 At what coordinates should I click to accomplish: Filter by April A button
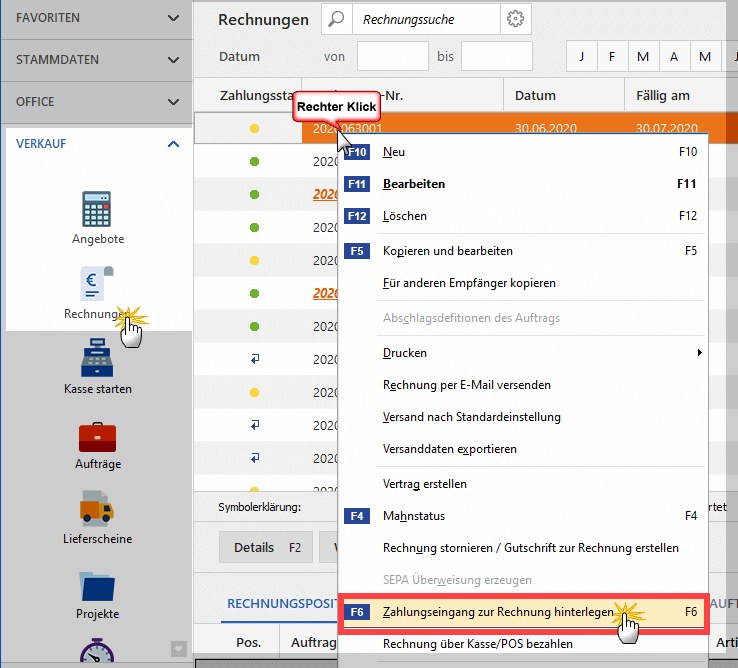pos(674,56)
